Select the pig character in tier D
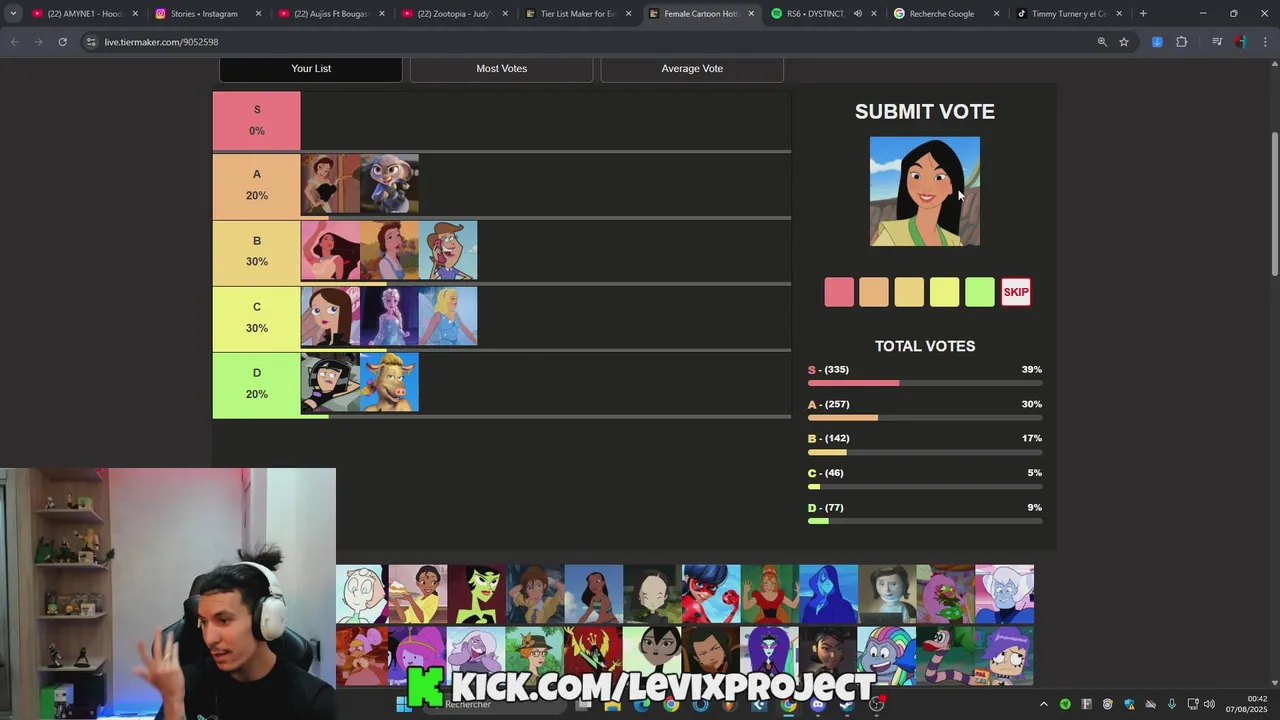Screen dimensions: 1280x720 389,383
